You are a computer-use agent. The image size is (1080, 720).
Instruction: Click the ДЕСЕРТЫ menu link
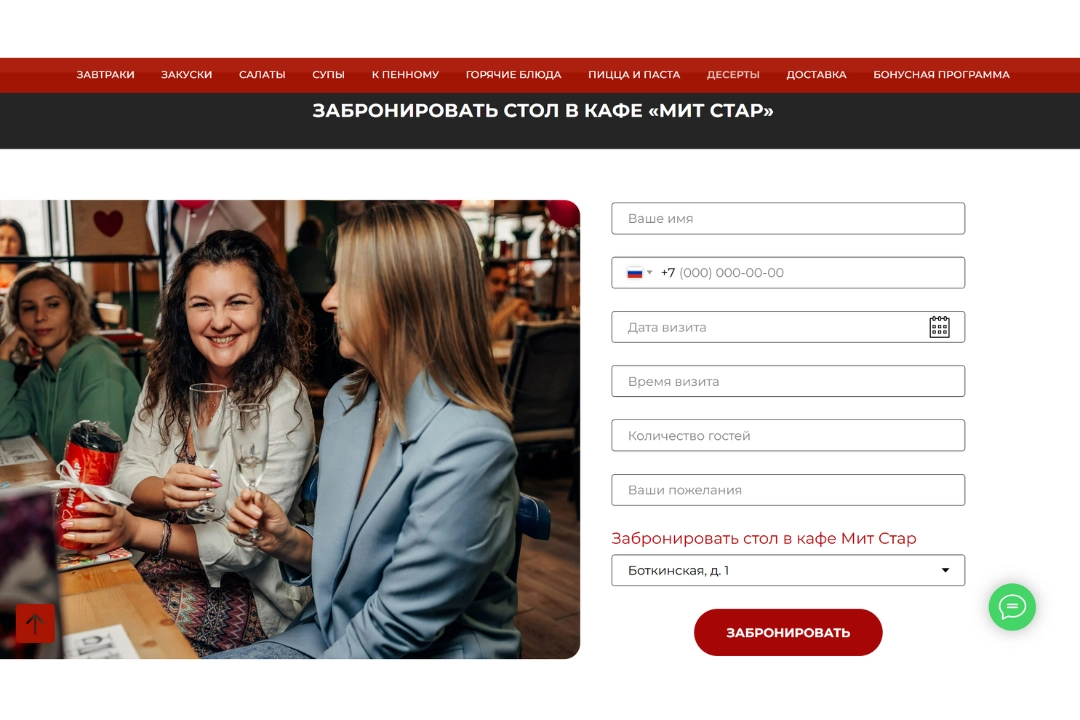[733, 74]
